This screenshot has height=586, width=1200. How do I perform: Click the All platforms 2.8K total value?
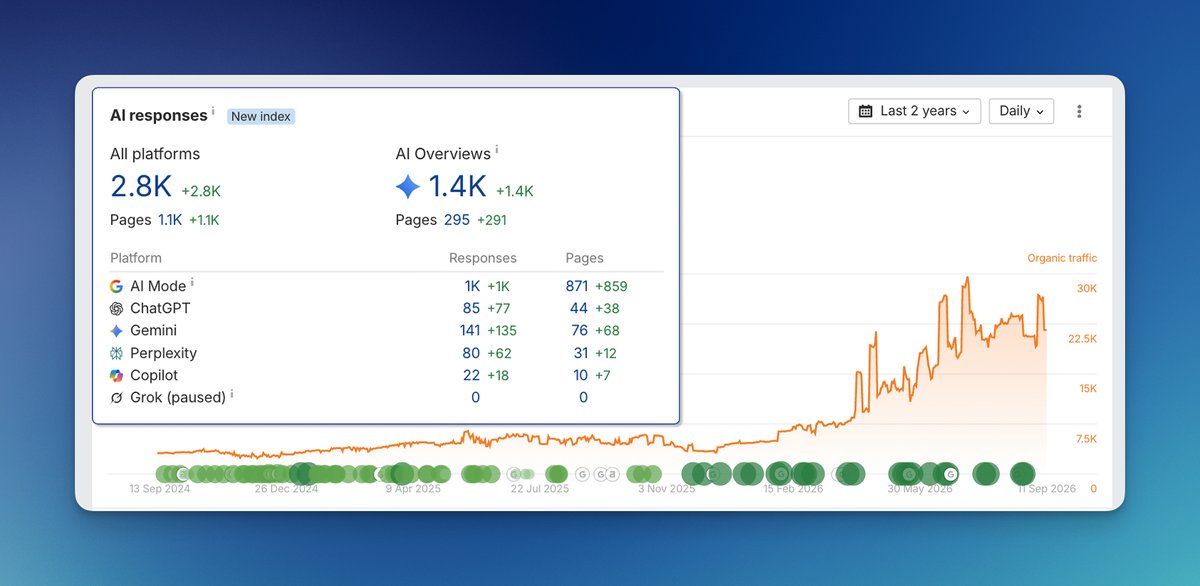(x=141, y=187)
